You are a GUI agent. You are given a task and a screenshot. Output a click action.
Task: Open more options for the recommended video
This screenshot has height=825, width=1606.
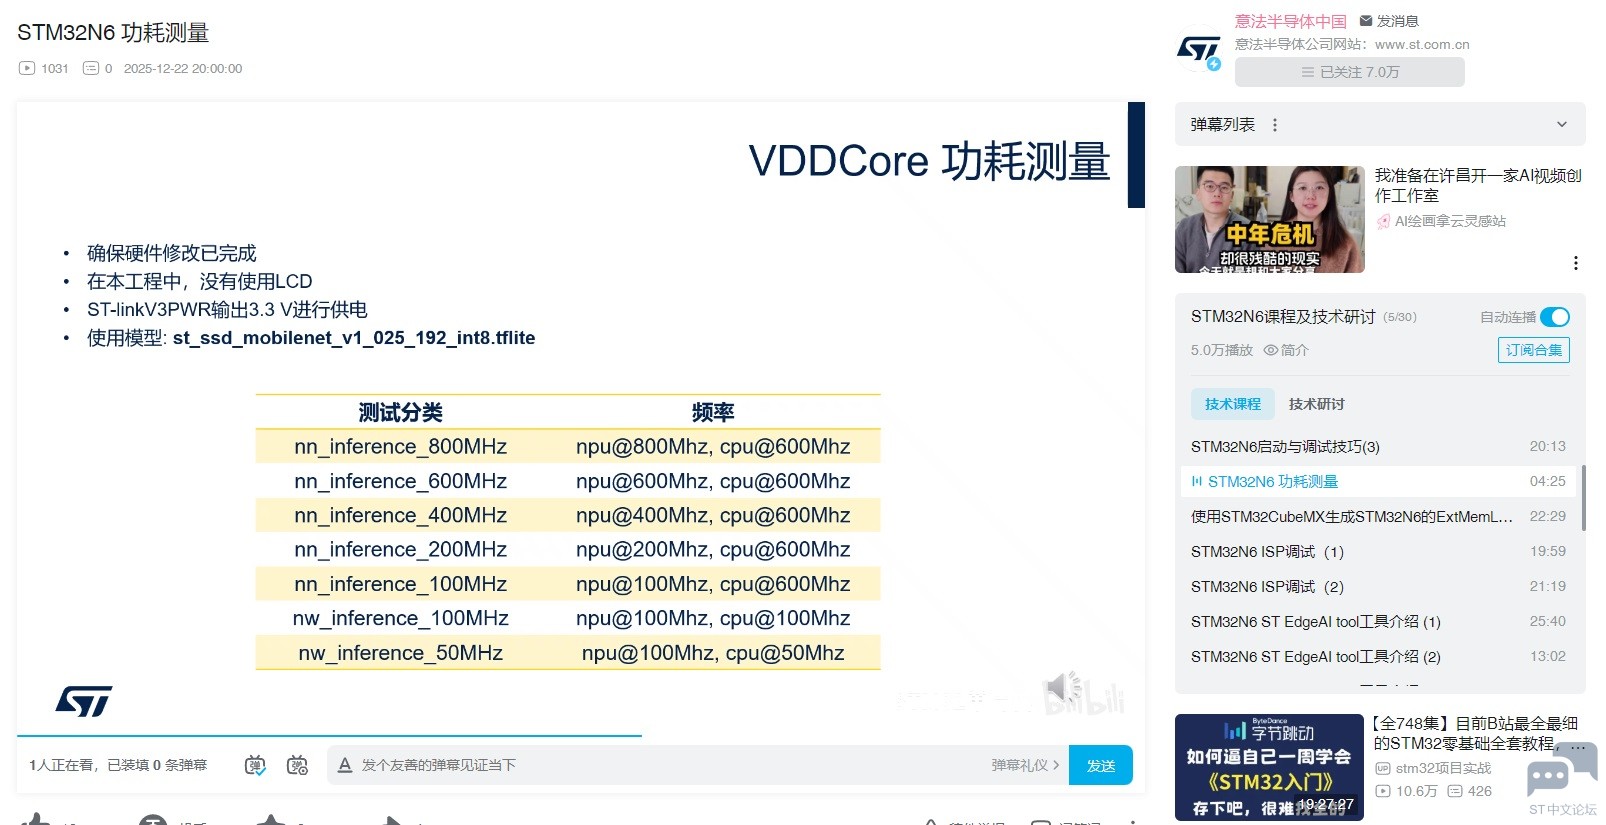click(1575, 263)
